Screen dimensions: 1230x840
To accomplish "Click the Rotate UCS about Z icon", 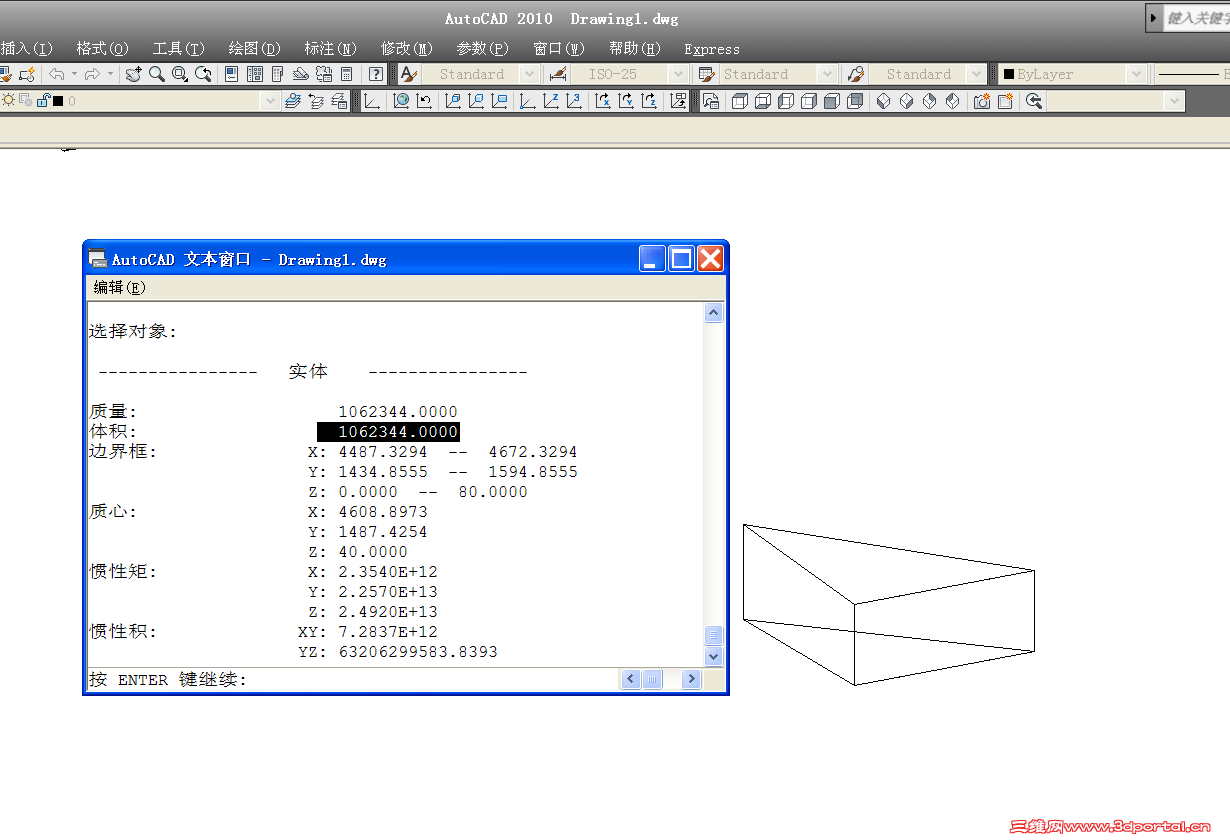I will (649, 101).
